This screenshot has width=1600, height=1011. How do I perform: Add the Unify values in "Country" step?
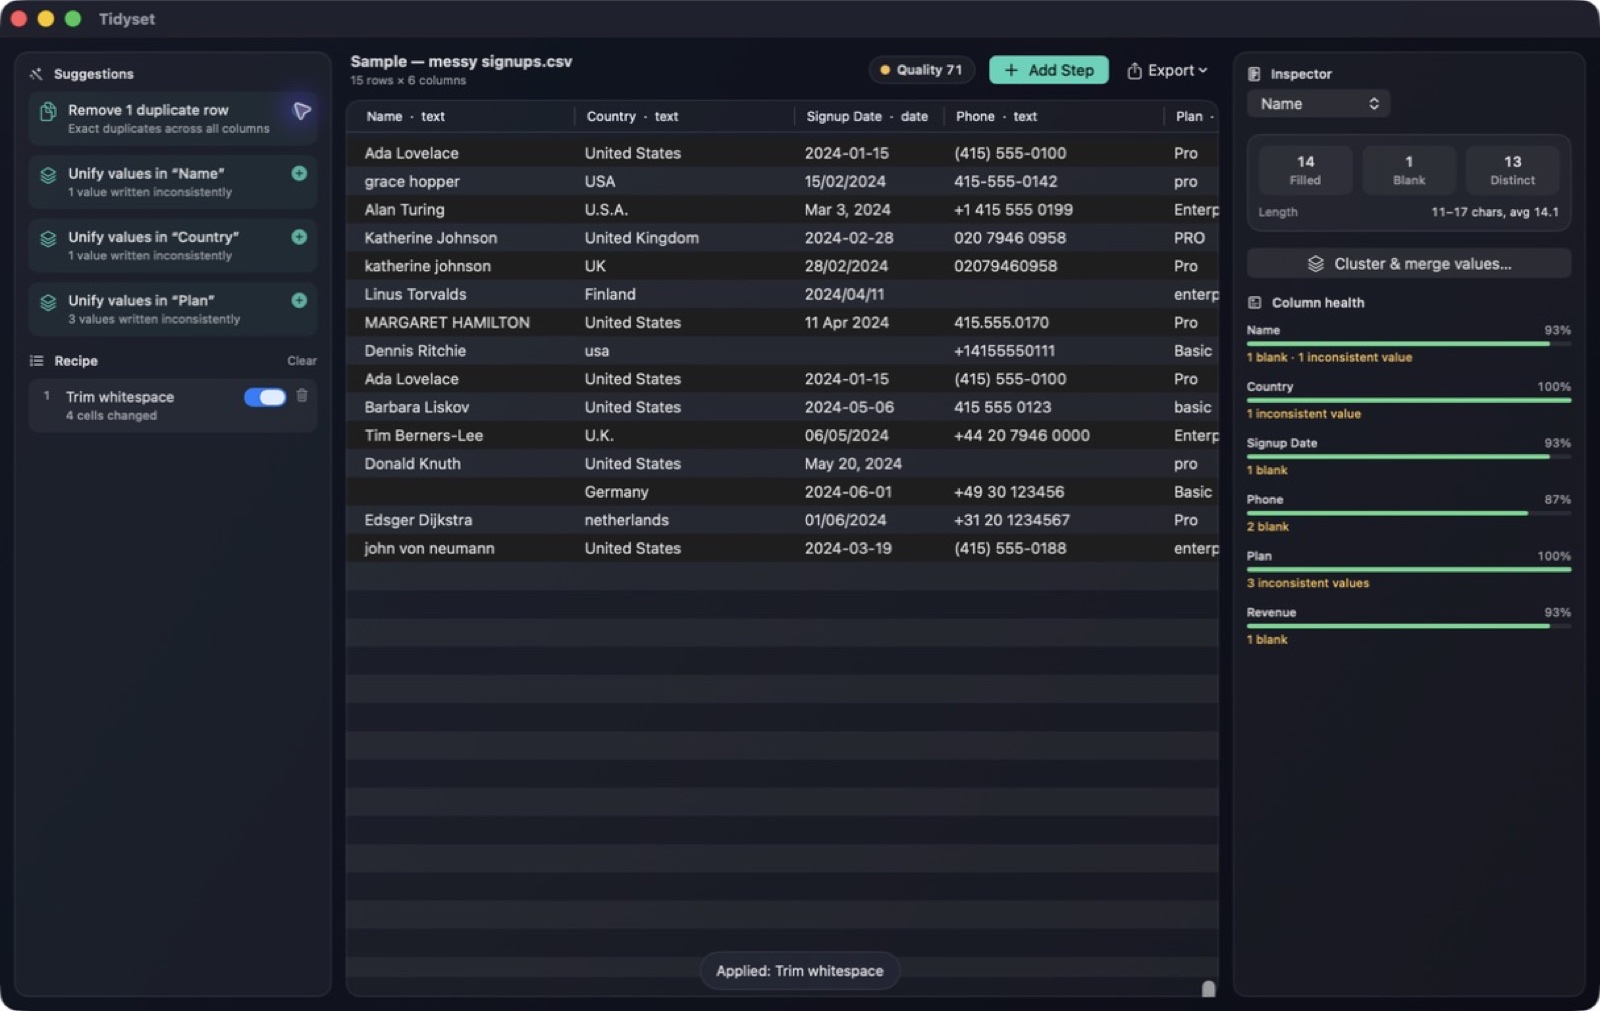(299, 237)
